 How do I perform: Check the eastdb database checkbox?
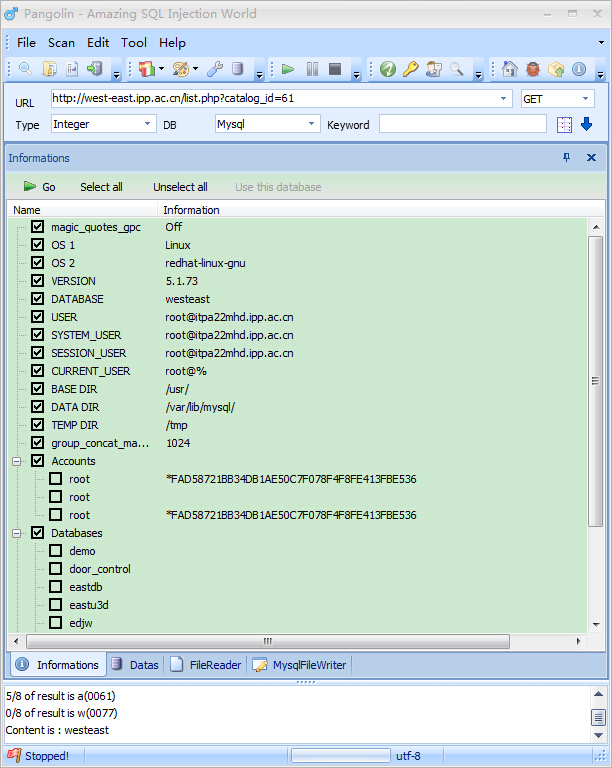tap(56, 587)
